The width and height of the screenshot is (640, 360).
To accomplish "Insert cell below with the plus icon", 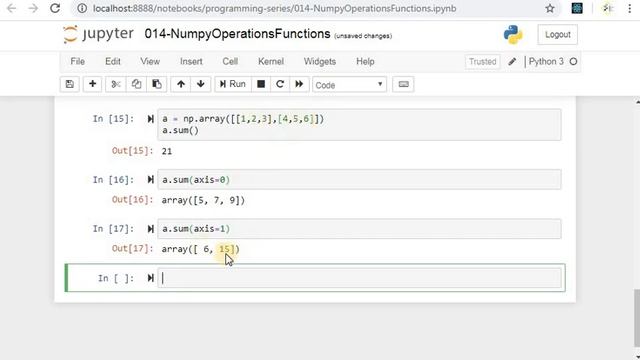I will click(x=93, y=84).
